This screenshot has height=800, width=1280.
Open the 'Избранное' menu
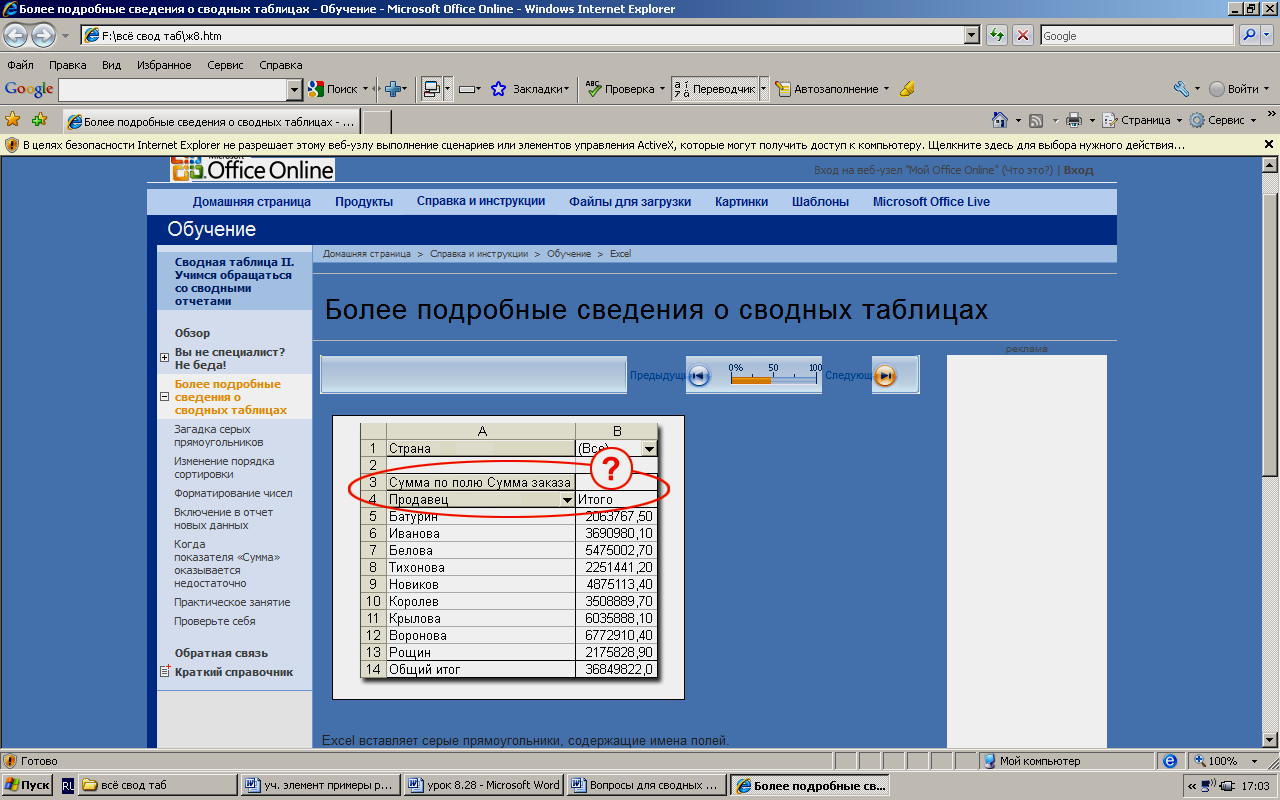tap(164, 65)
